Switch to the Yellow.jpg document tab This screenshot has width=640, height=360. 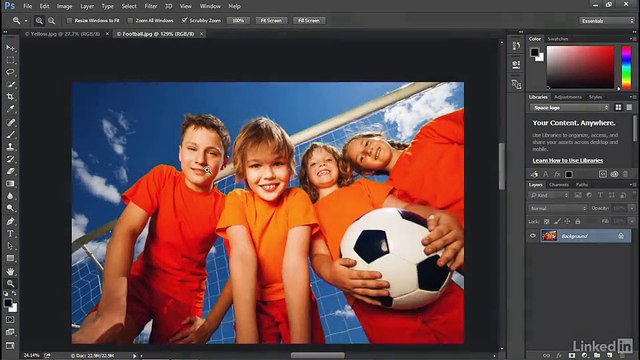(x=62, y=34)
